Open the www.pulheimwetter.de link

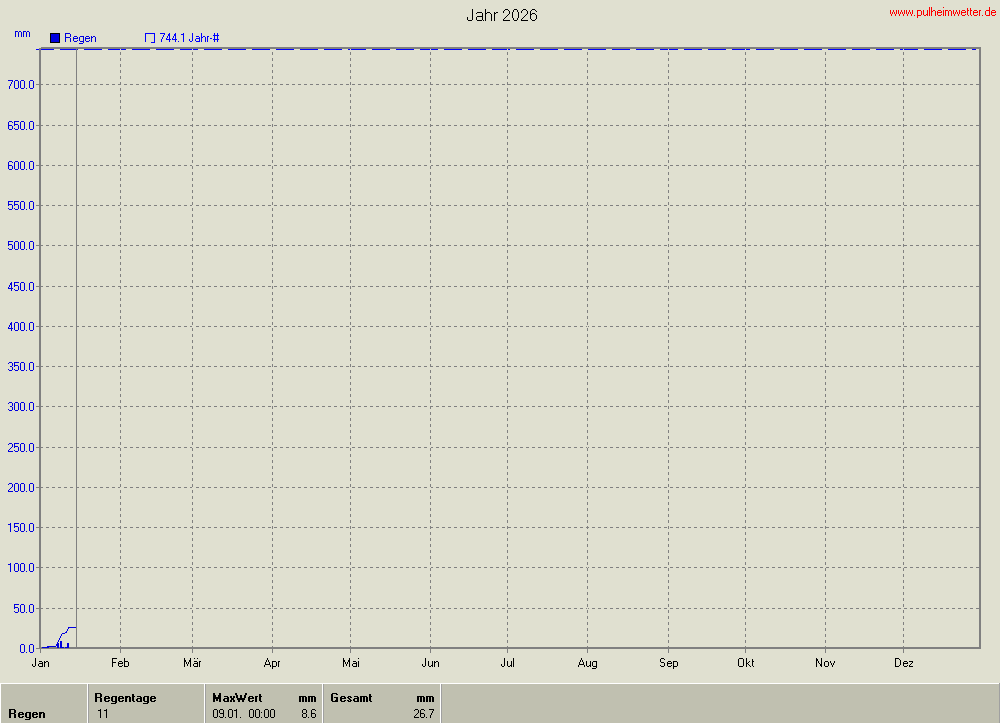pyautogui.click(x=943, y=12)
